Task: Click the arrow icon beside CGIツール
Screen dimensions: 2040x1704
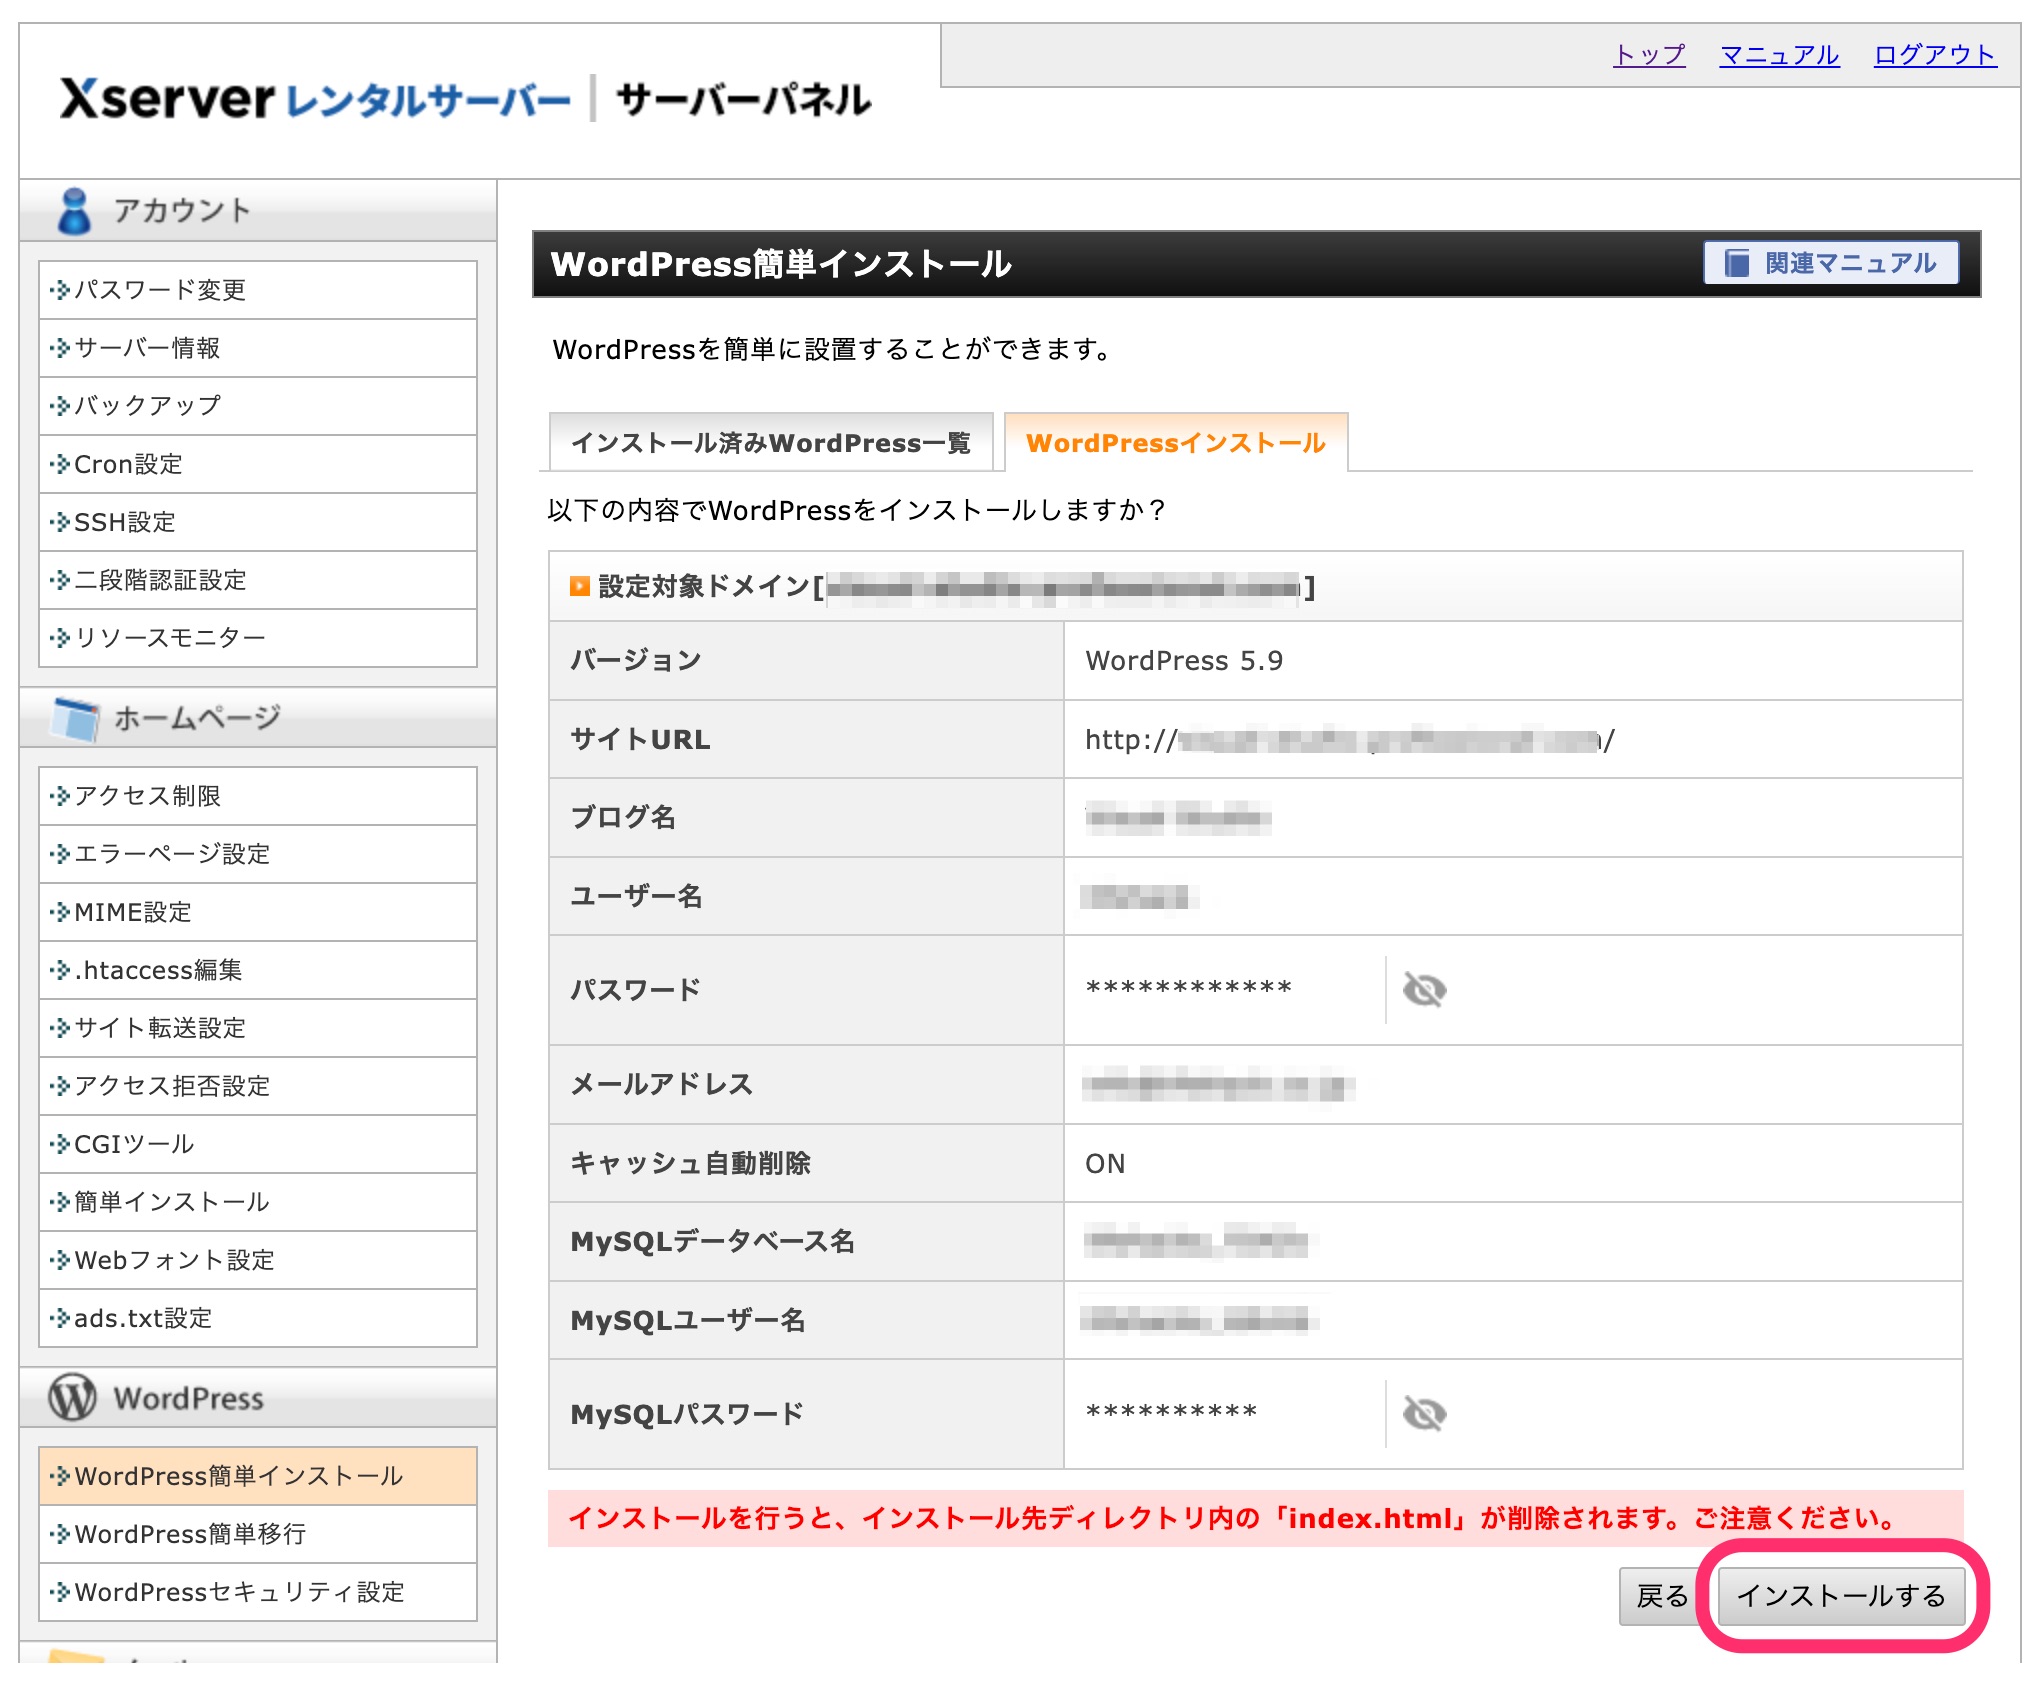Action: pos(60,1144)
